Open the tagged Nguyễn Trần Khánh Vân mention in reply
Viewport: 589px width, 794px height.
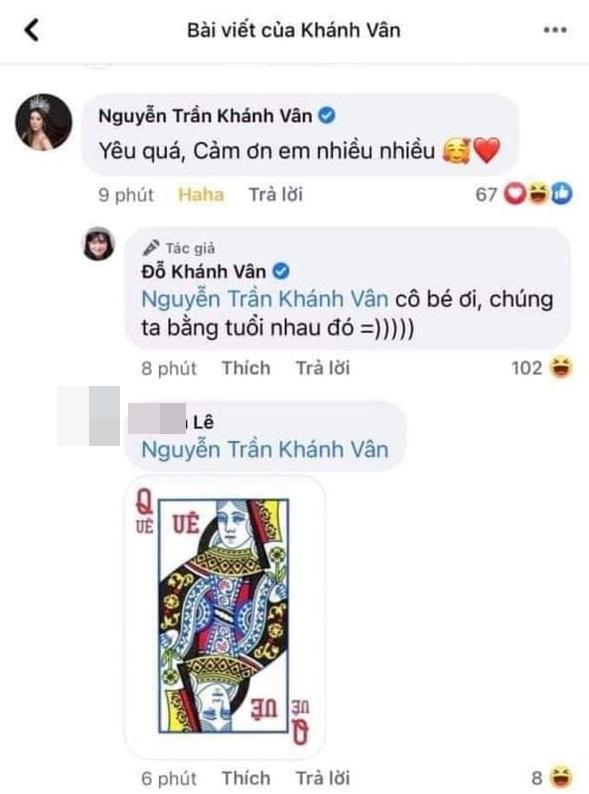coord(265,299)
